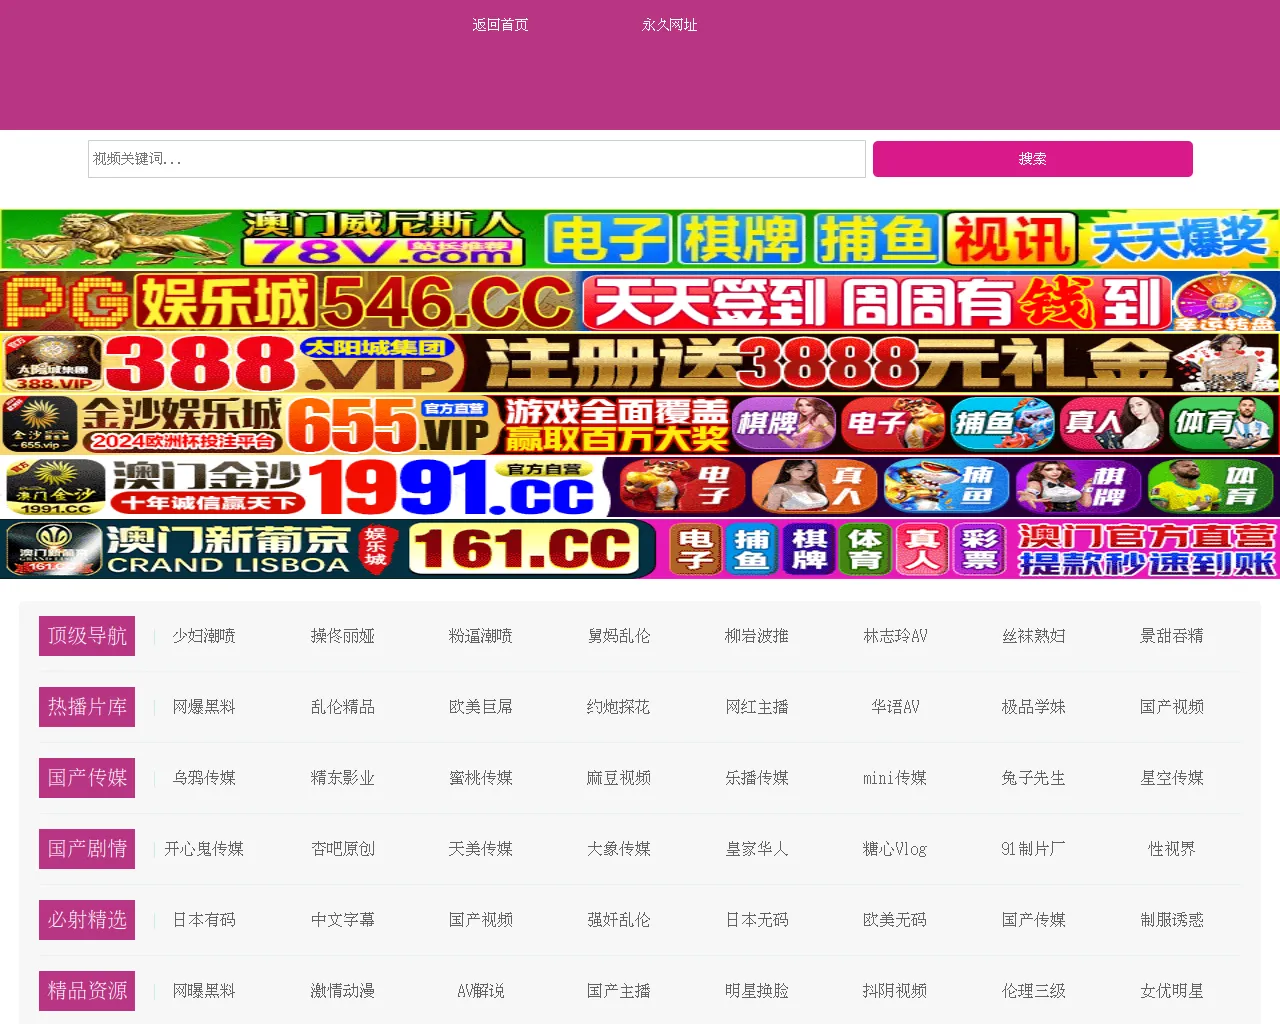Select the 明星换脸 link
Screen dimensions: 1280x1024
point(757,991)
